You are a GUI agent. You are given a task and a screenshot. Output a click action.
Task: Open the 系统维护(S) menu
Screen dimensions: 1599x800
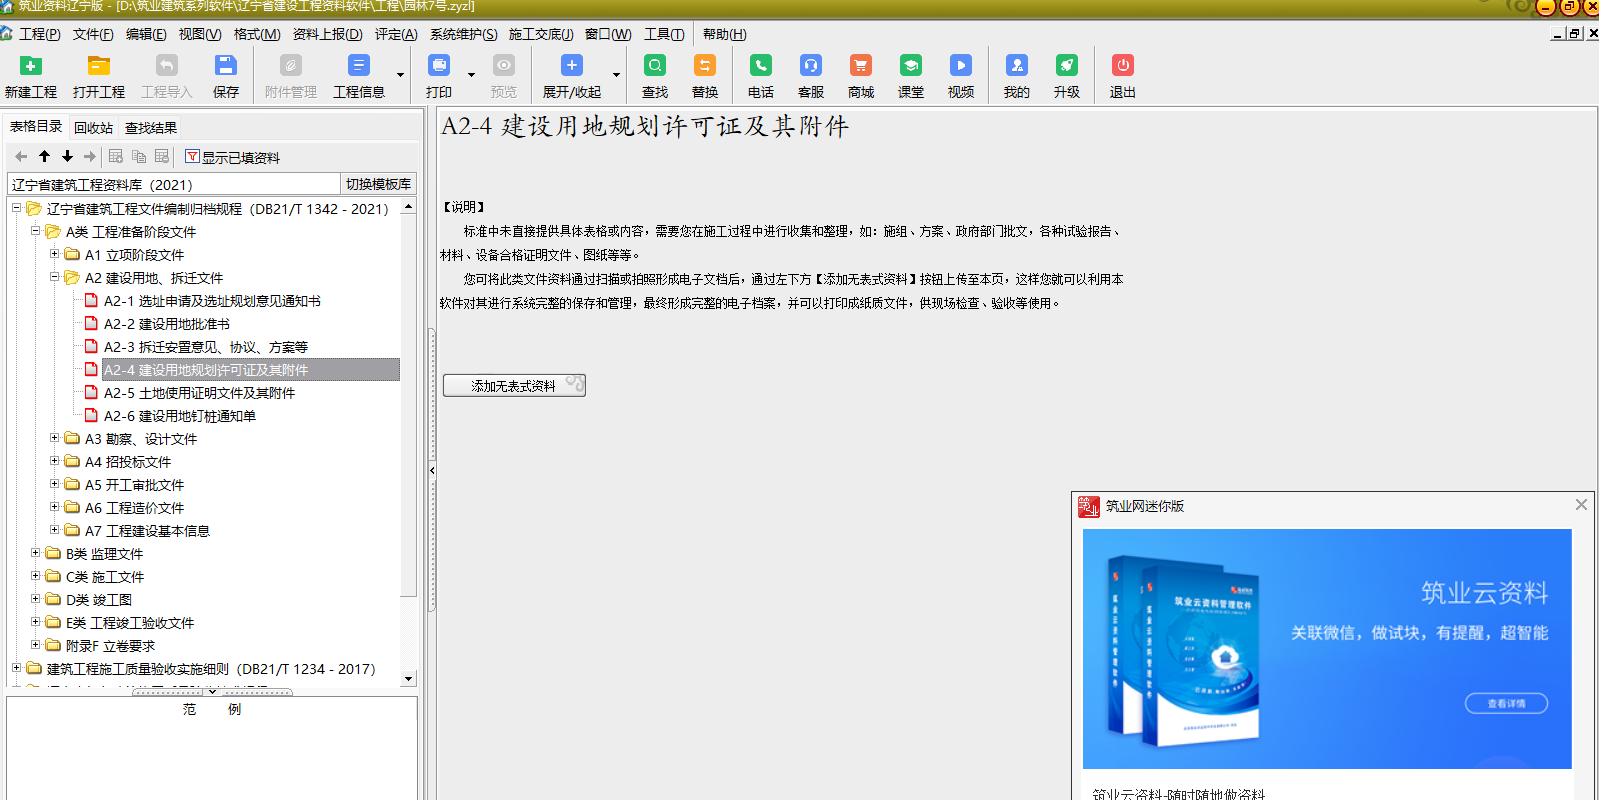(463, 34)
